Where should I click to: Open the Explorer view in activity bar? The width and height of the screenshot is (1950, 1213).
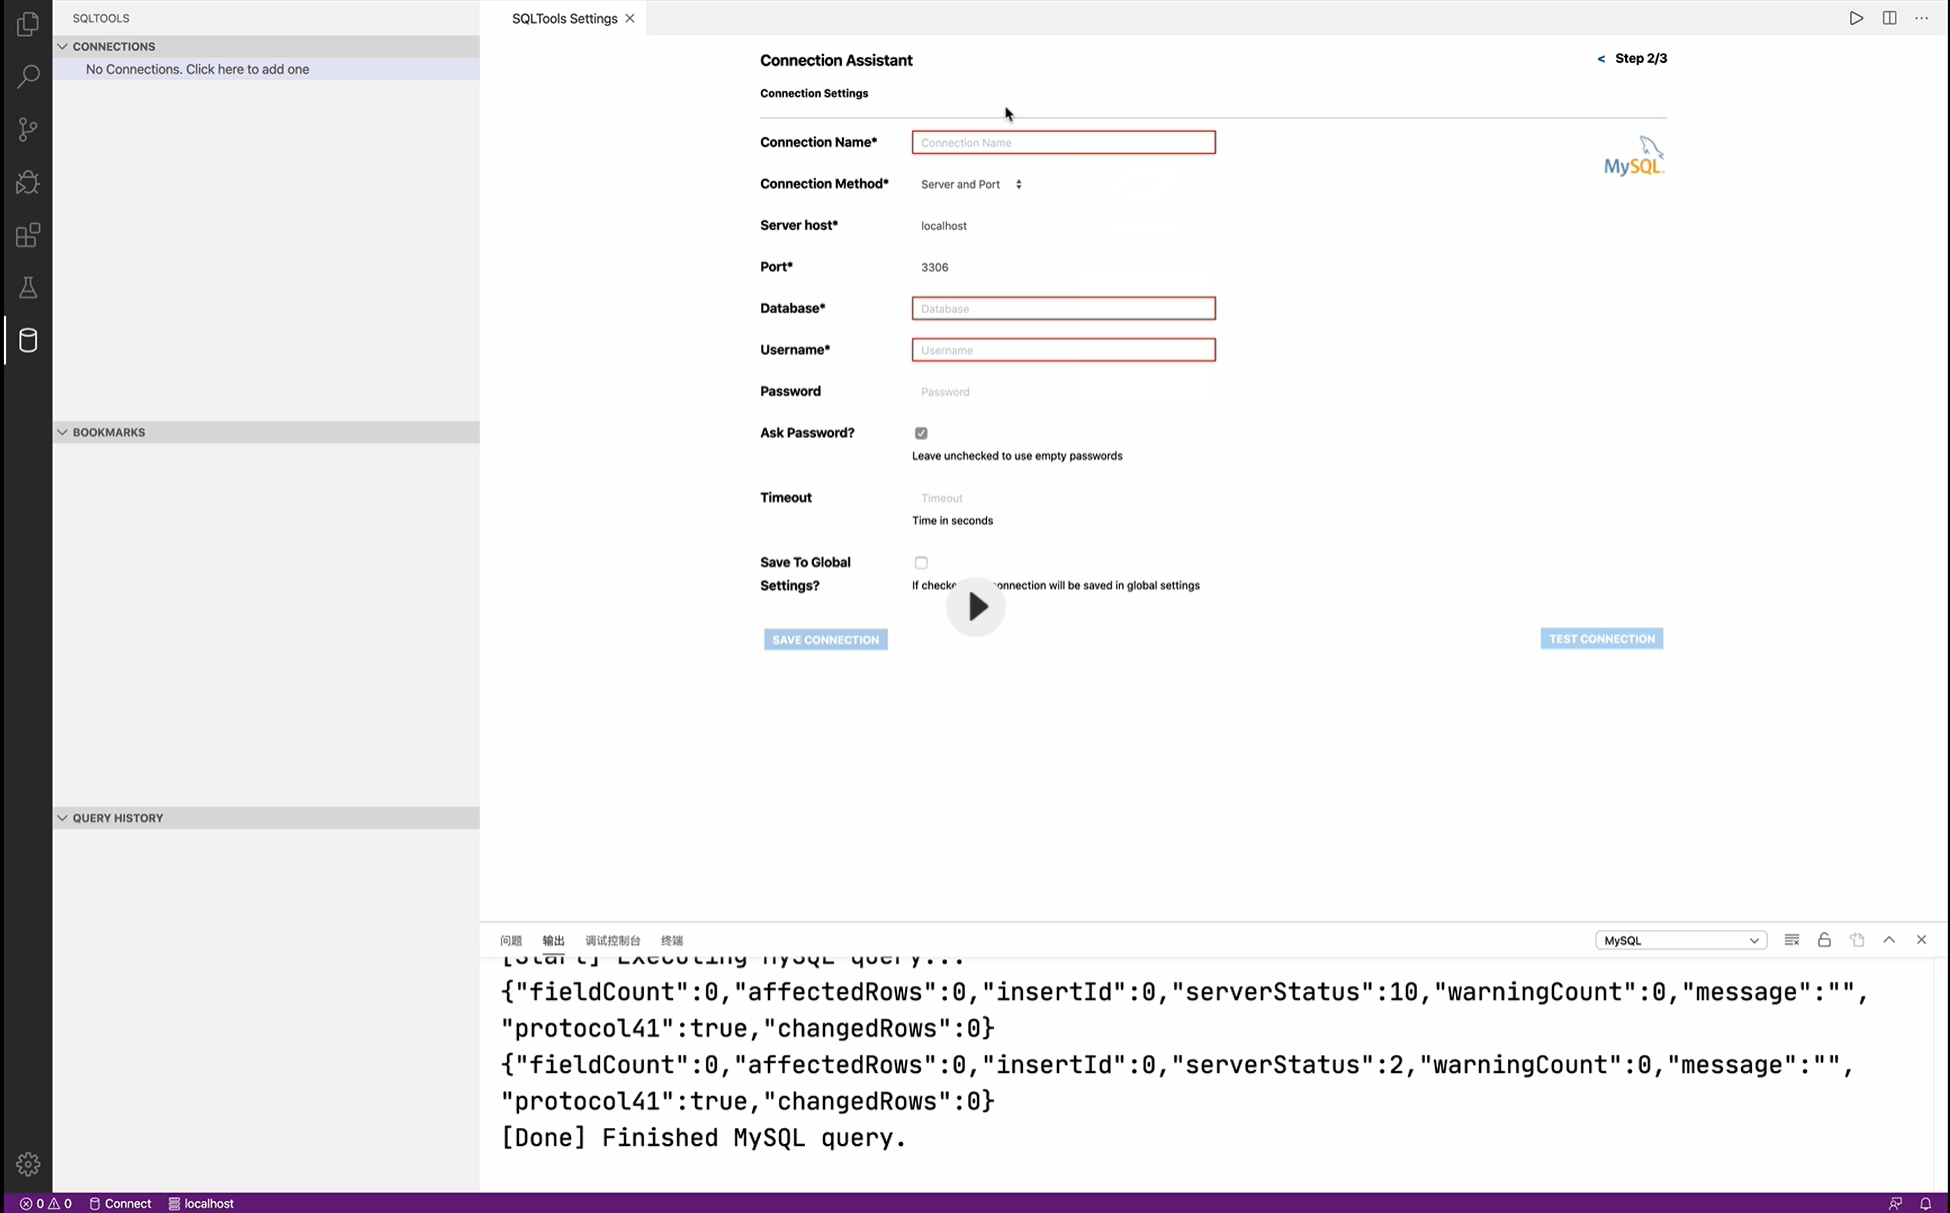(x=28, y=24)
